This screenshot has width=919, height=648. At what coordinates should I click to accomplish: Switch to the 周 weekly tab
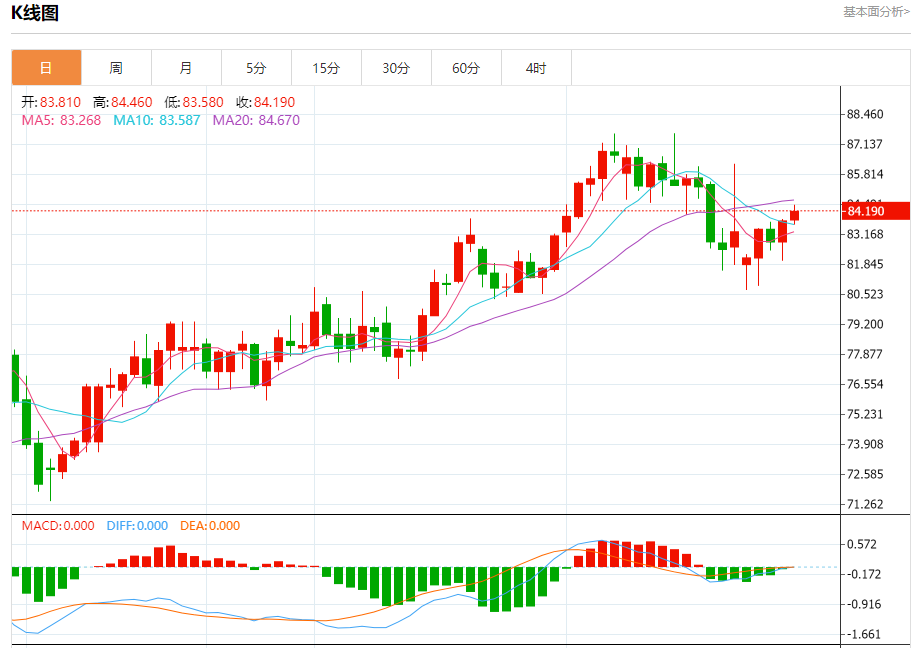[x=116, y=68]
